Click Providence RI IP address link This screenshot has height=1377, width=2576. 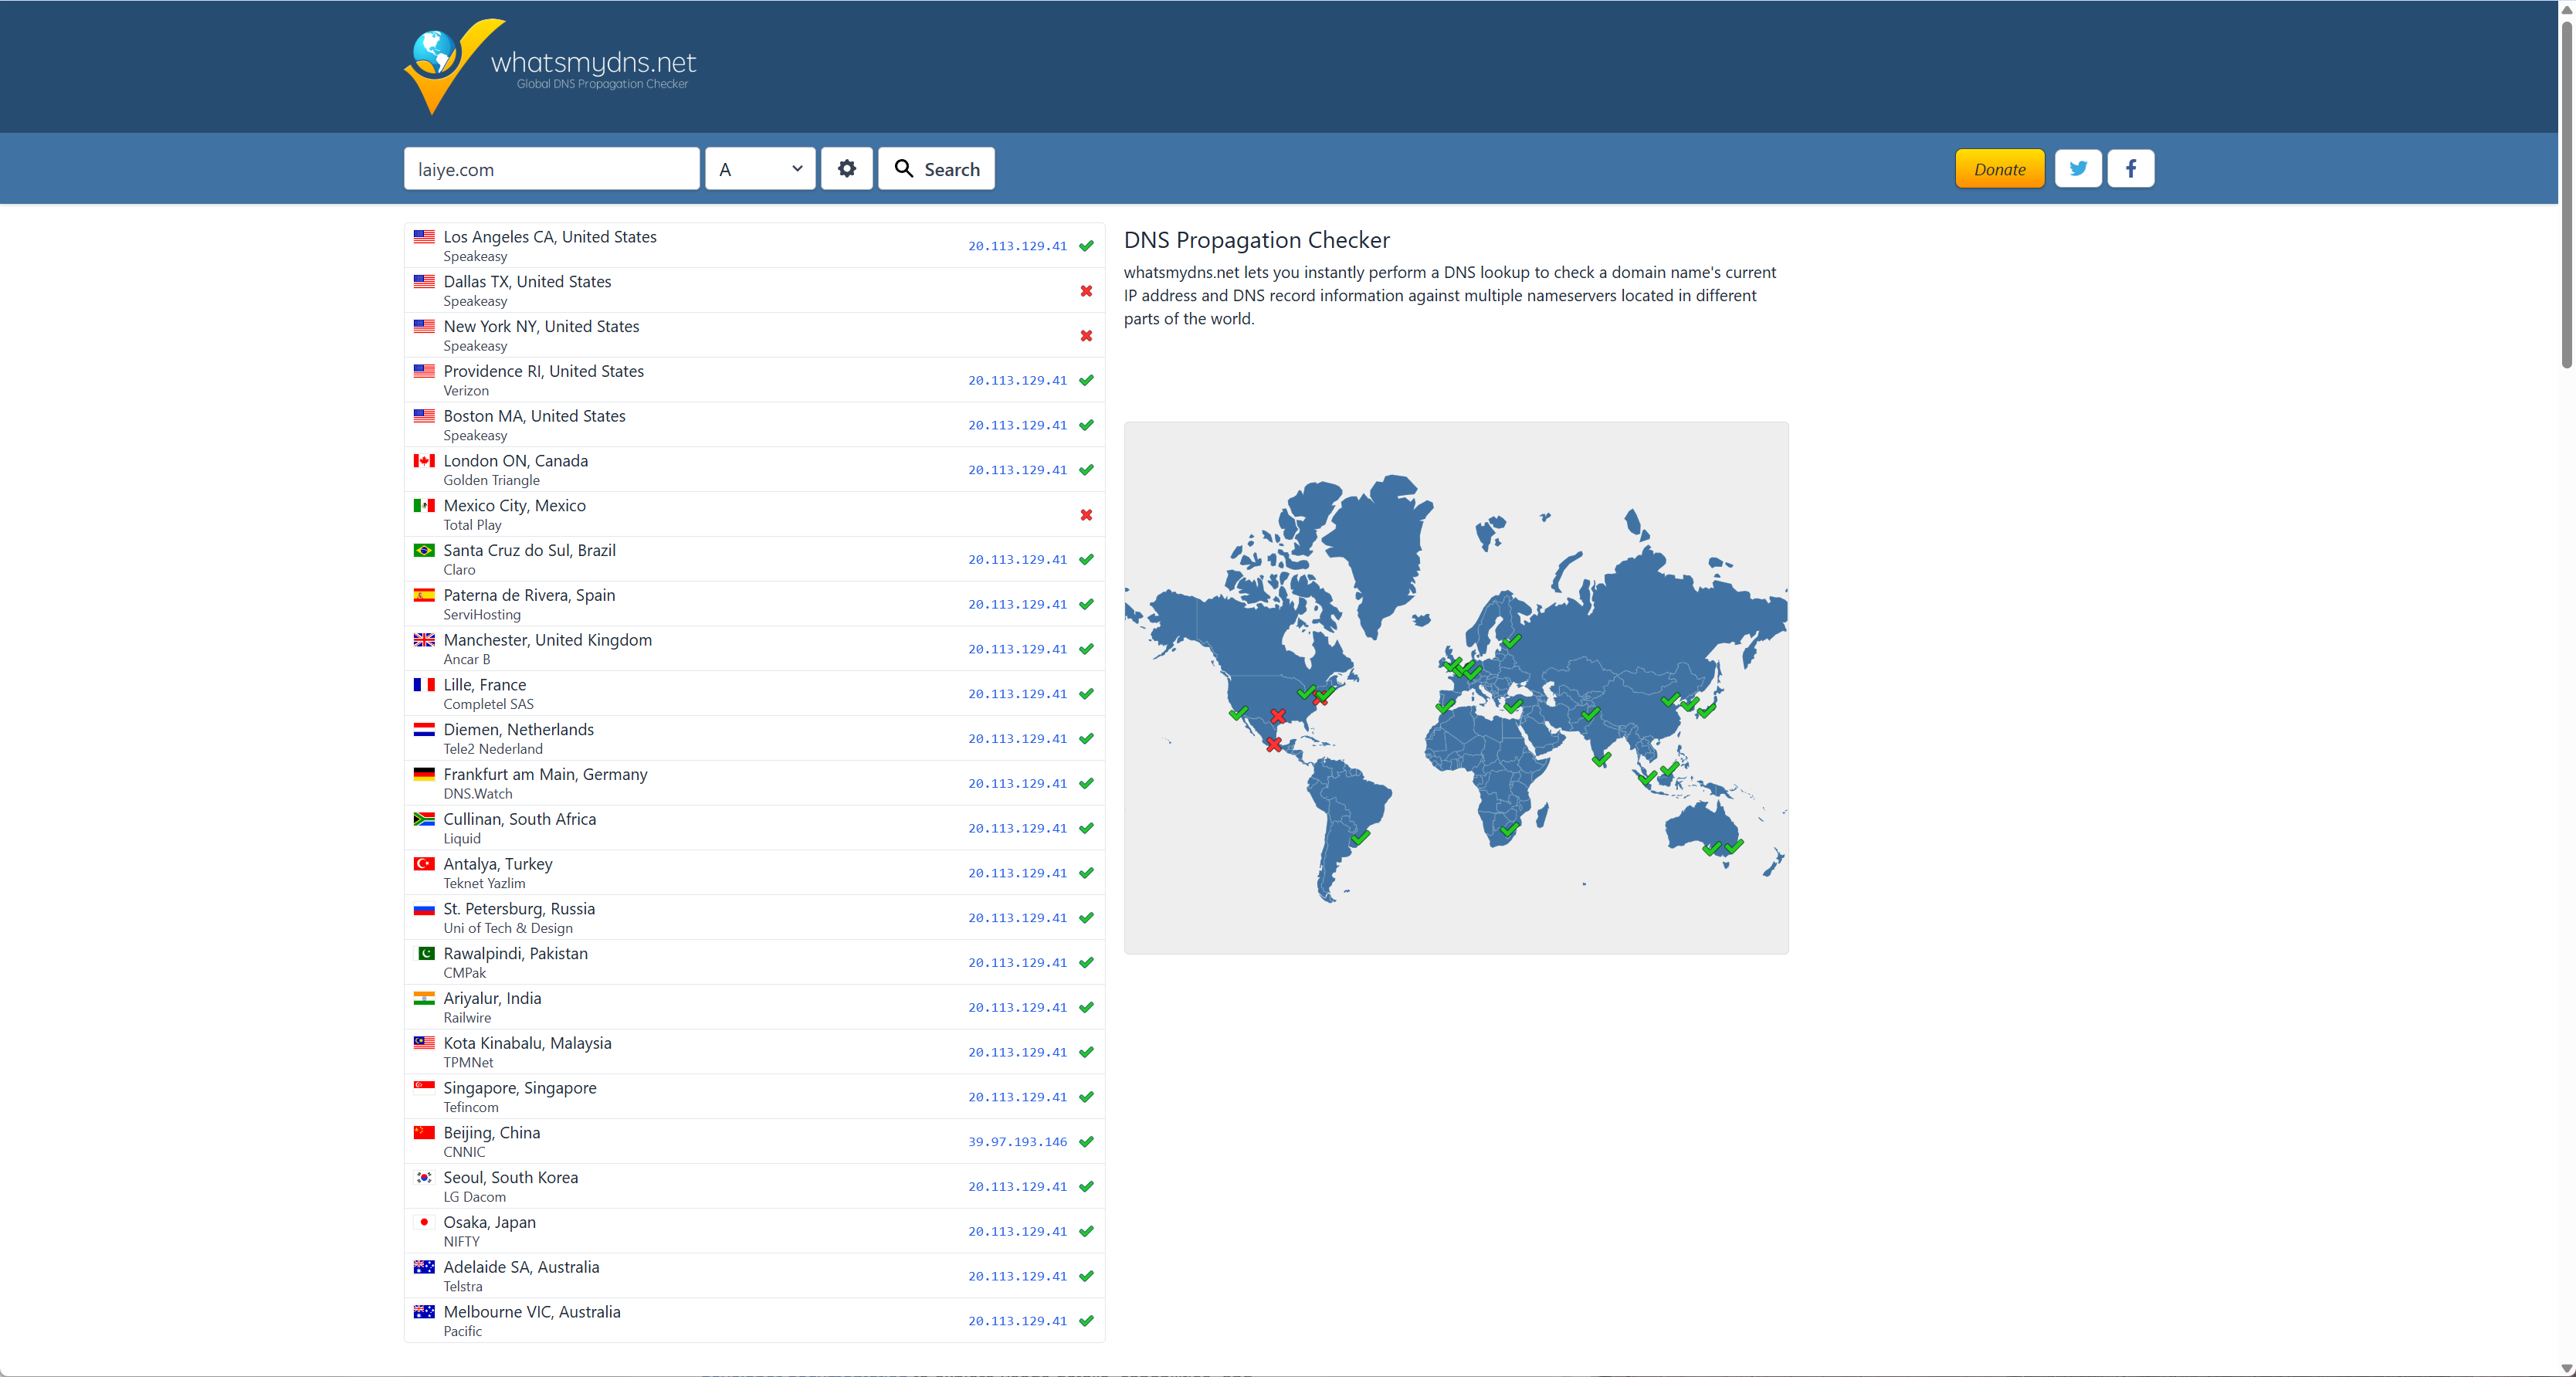(x=1017, y=381)
